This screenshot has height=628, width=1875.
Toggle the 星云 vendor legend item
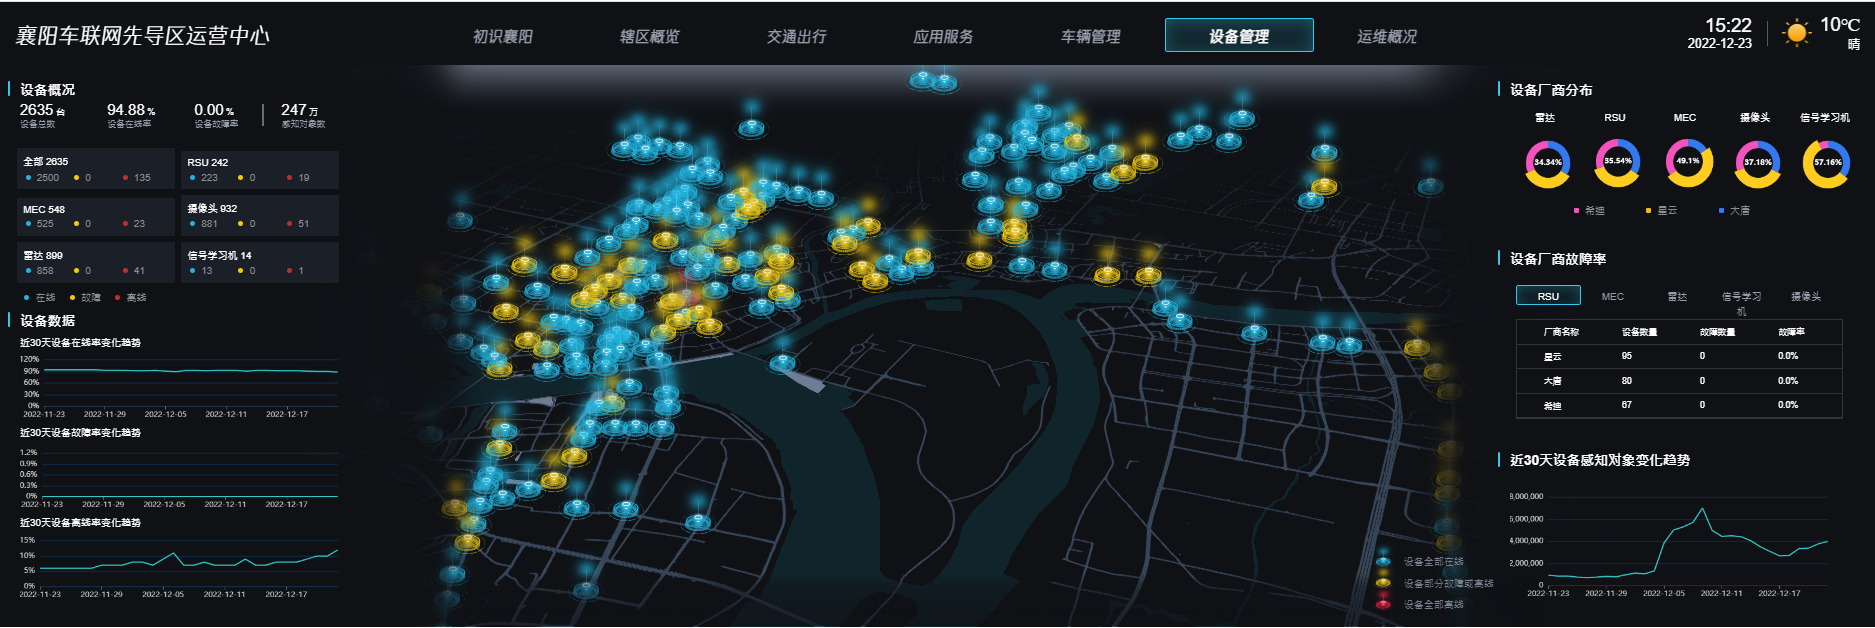point(1661,211)
